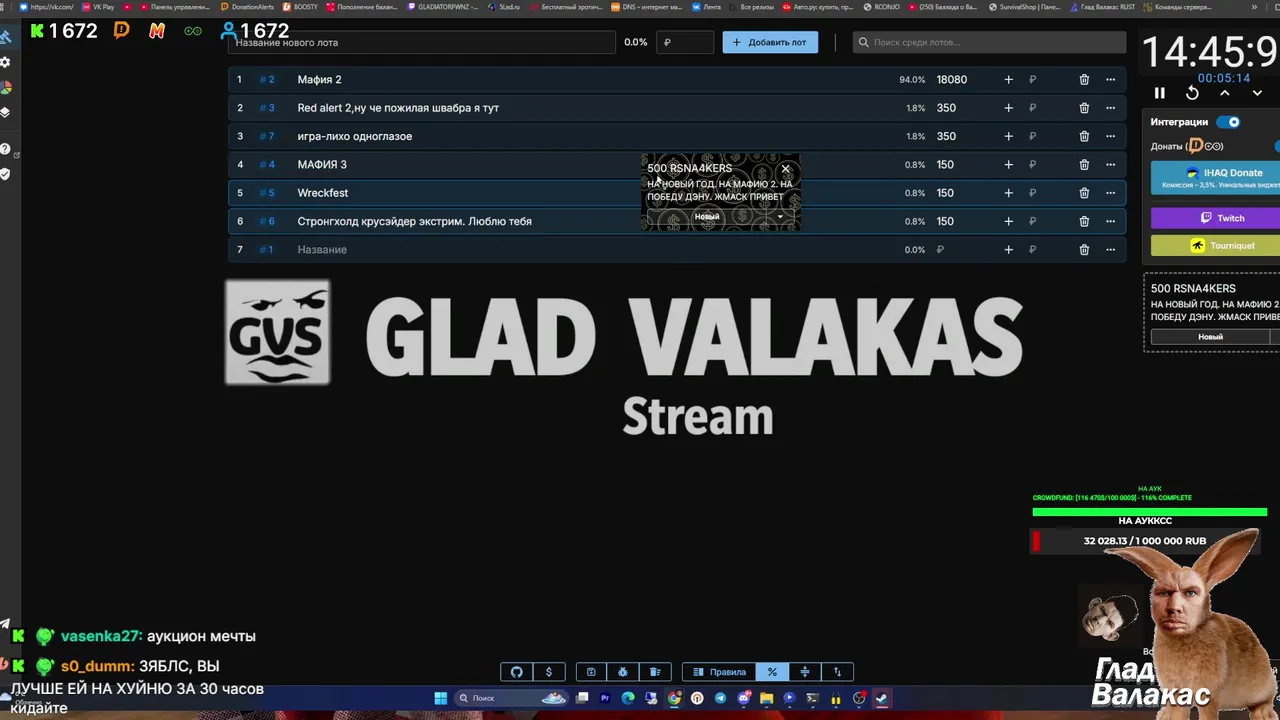Open Telegram from the taskbar
The height and width of the screenshot is (720, 1280).
pyautogui.click(x=720, y=698)
